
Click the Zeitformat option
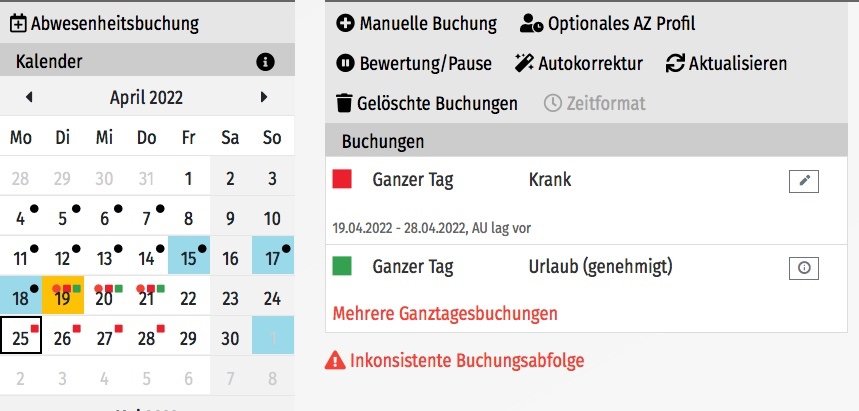tap(594, 103)
